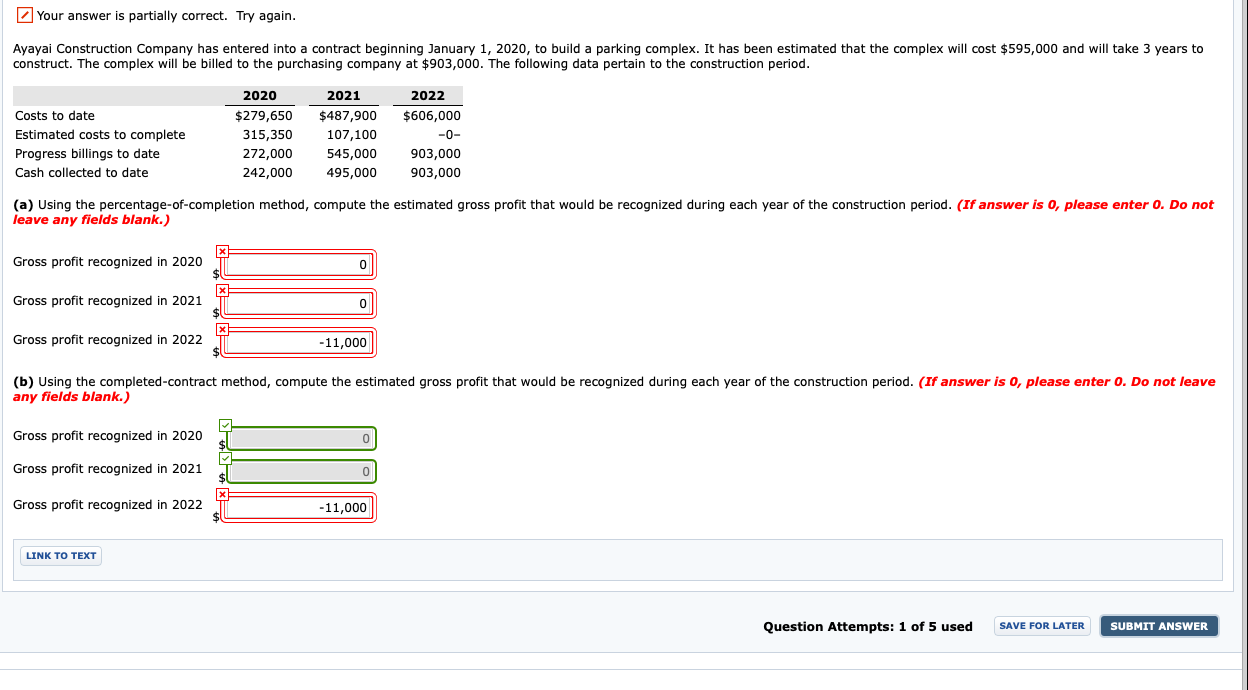
Task: Click the grayed 2020 field in part (b)
Action: pyautogui.click(x=300, y=437)
